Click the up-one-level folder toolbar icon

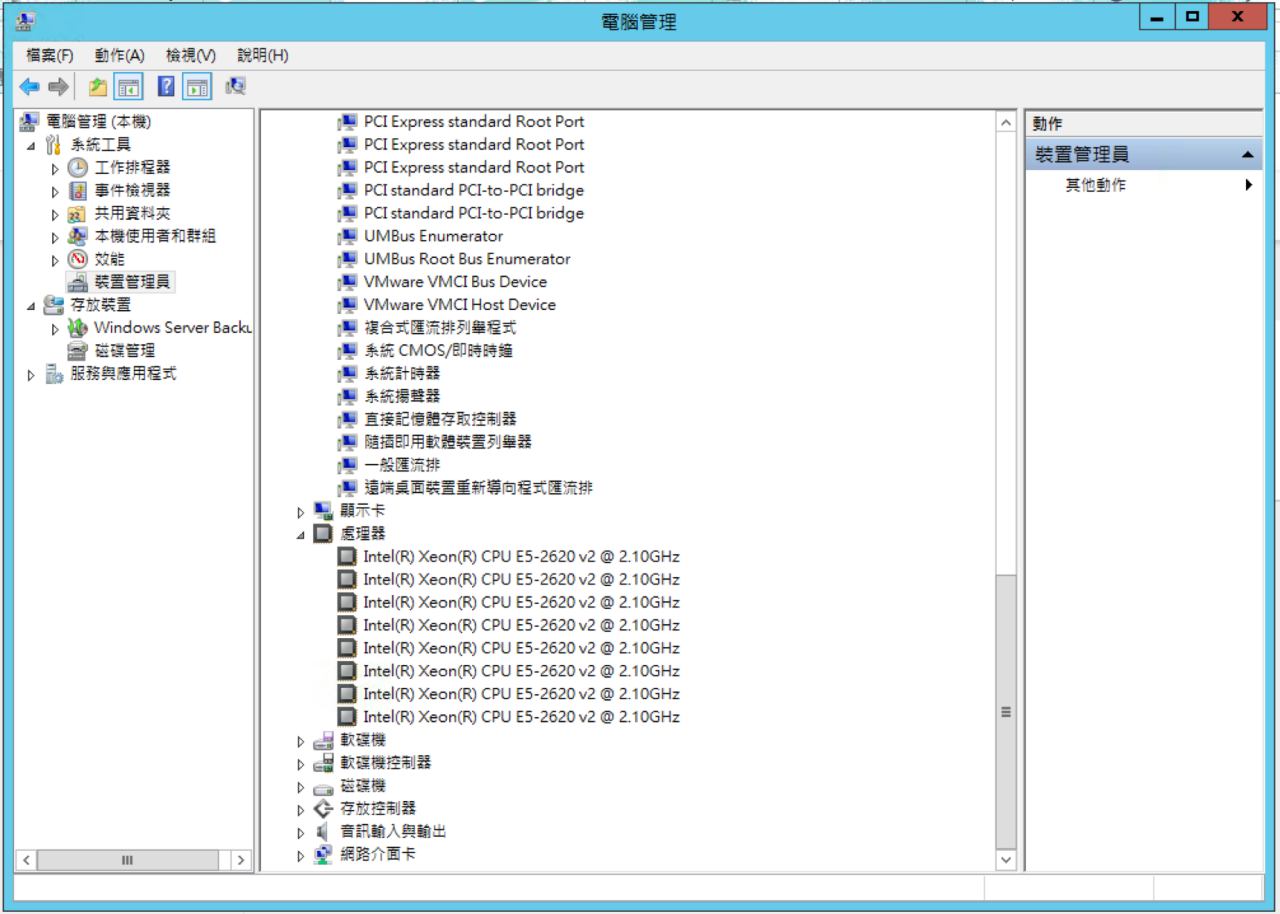click(98, 88)
